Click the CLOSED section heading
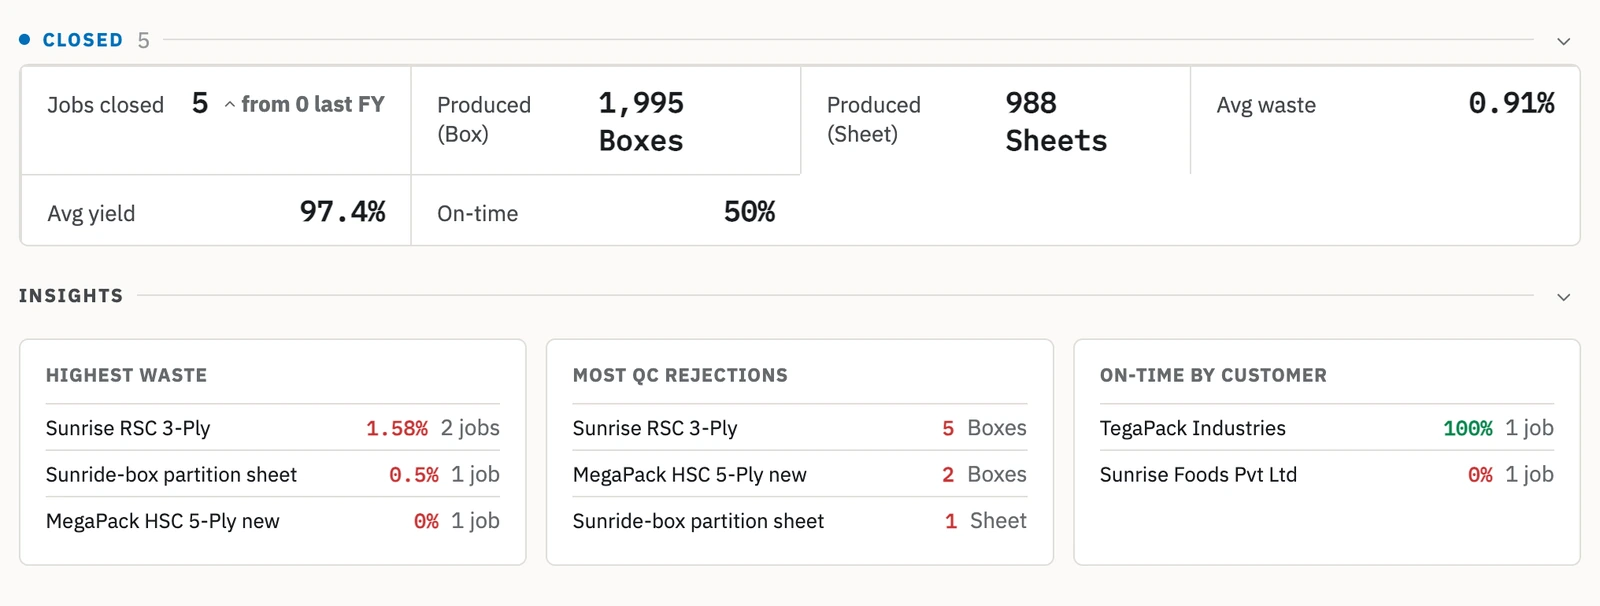The image size is (1600, 606). click(83, 40)
